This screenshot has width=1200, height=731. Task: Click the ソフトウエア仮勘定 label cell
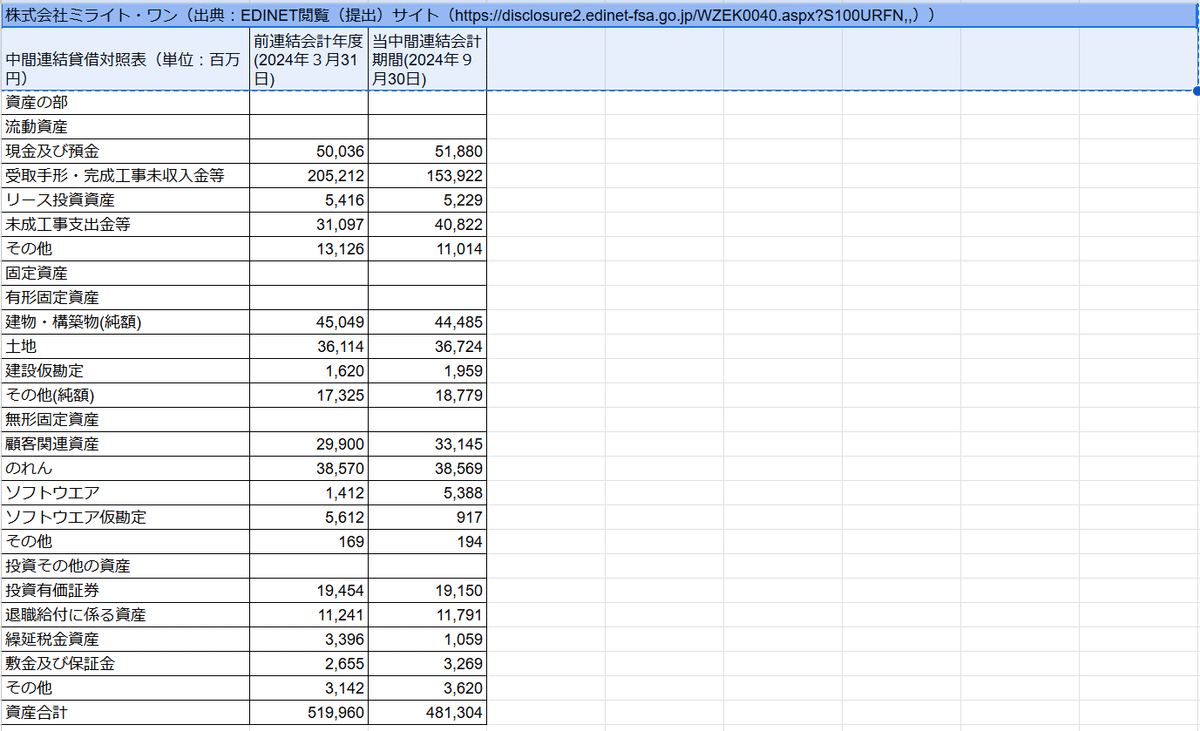tap(126, 517)
